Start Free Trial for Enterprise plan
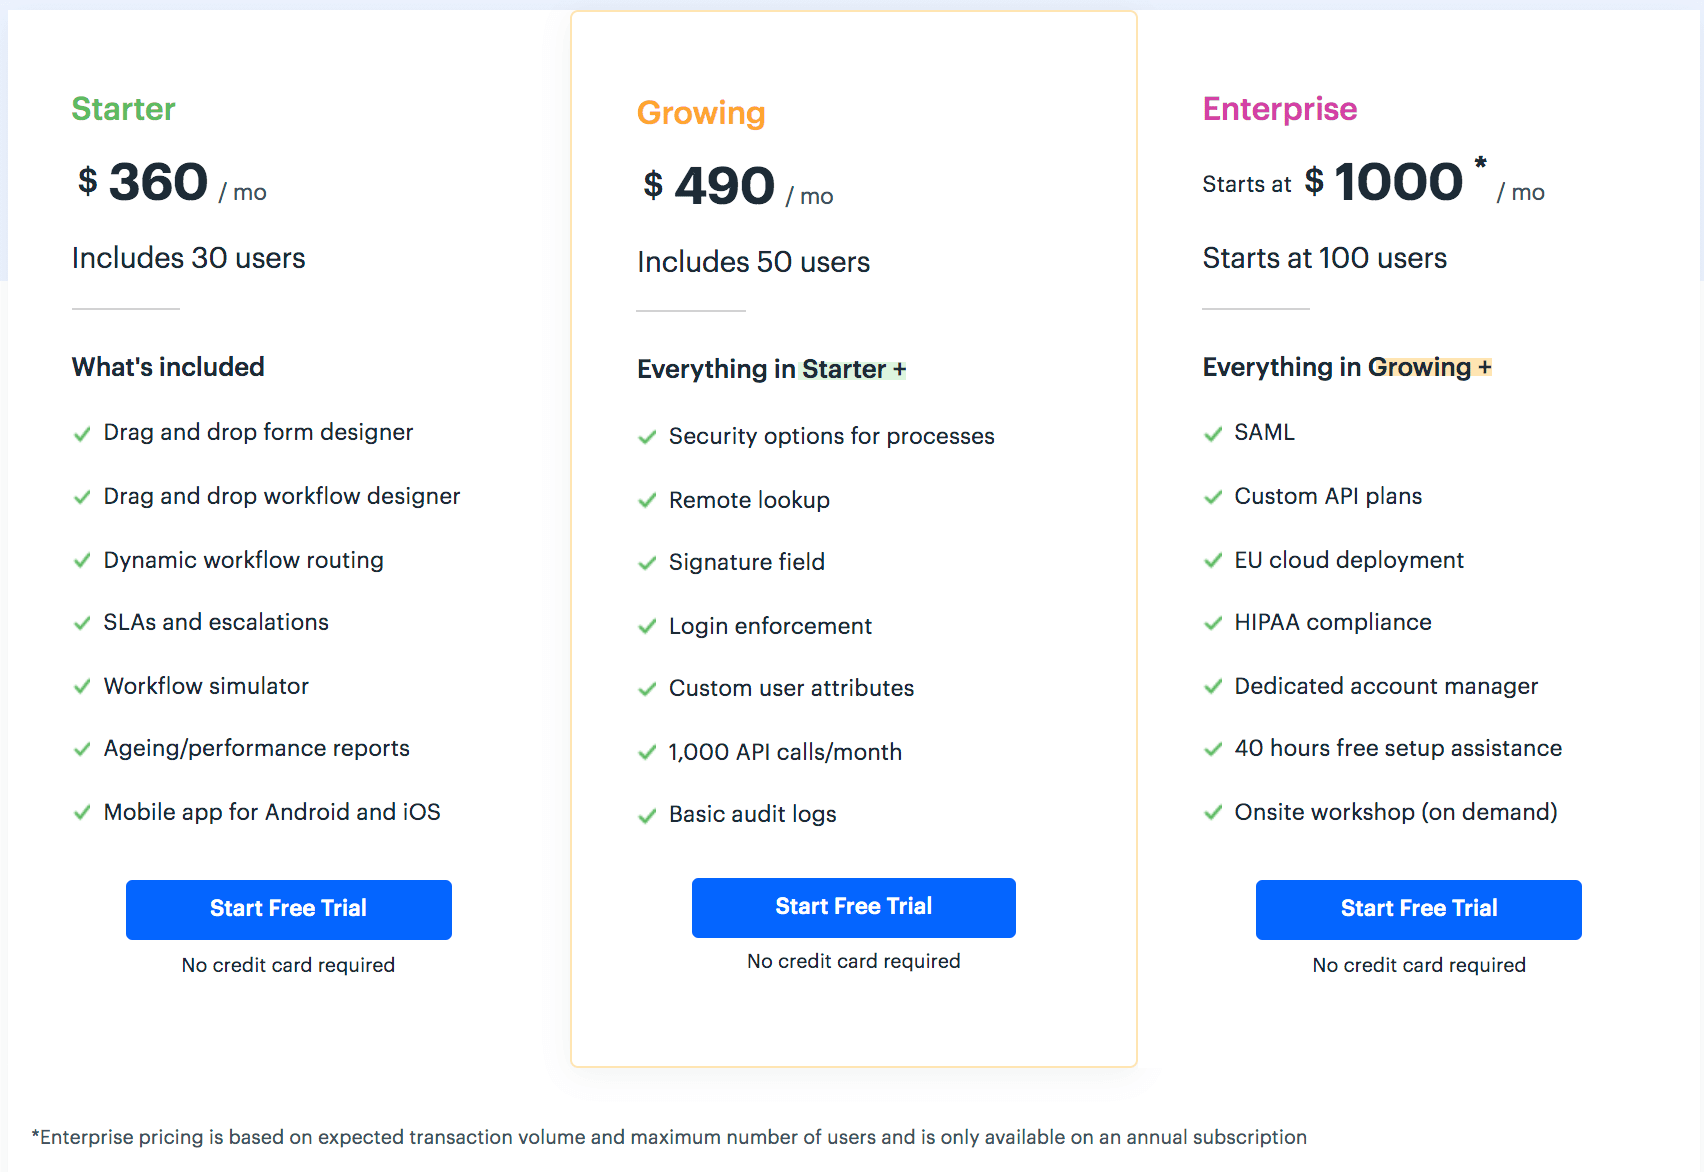1704x1172 pixels. pyautogui.click(x=1419, y=909)
